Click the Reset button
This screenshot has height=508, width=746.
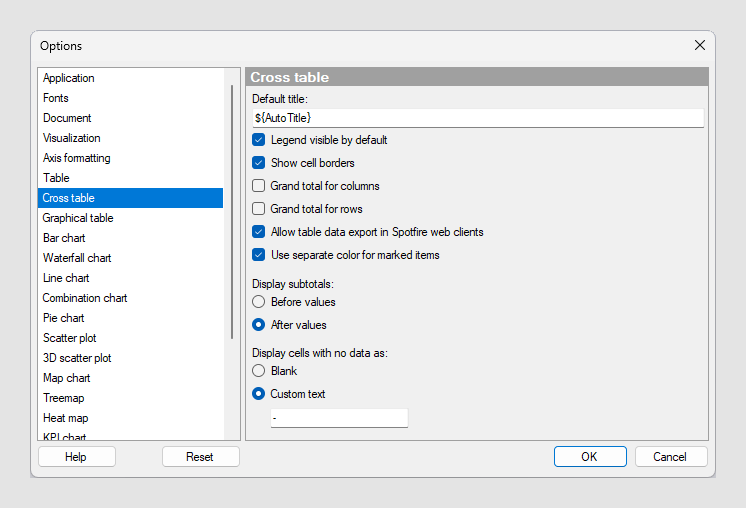coord(200,457)
